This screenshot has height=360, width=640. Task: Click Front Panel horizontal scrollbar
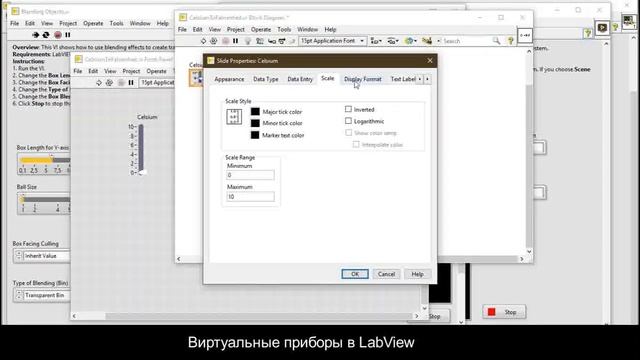coord(245,316)
